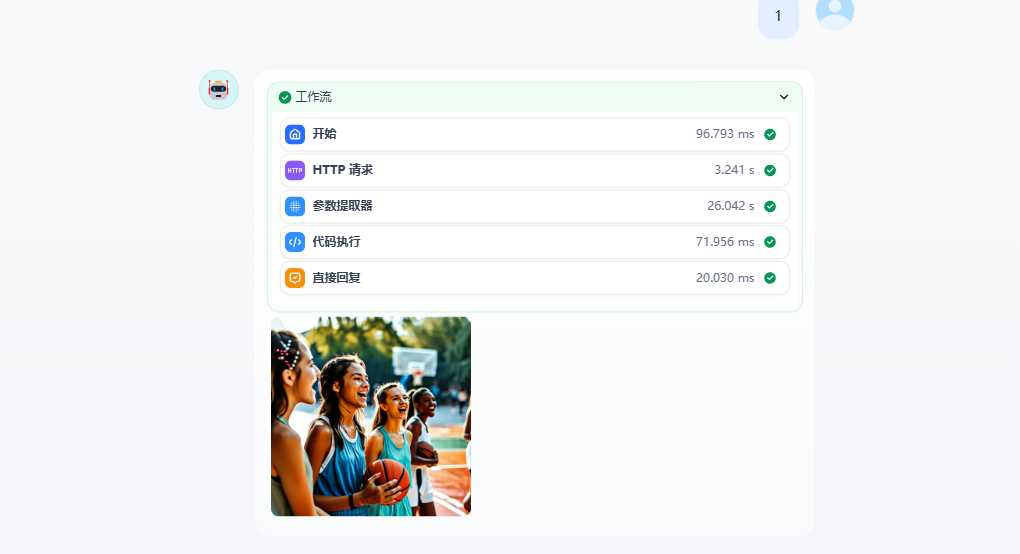The width and height of the screenshot is (1020, 554).
Task: Click the orange 直接回复 node icon
Action: [x=295, y=278]
